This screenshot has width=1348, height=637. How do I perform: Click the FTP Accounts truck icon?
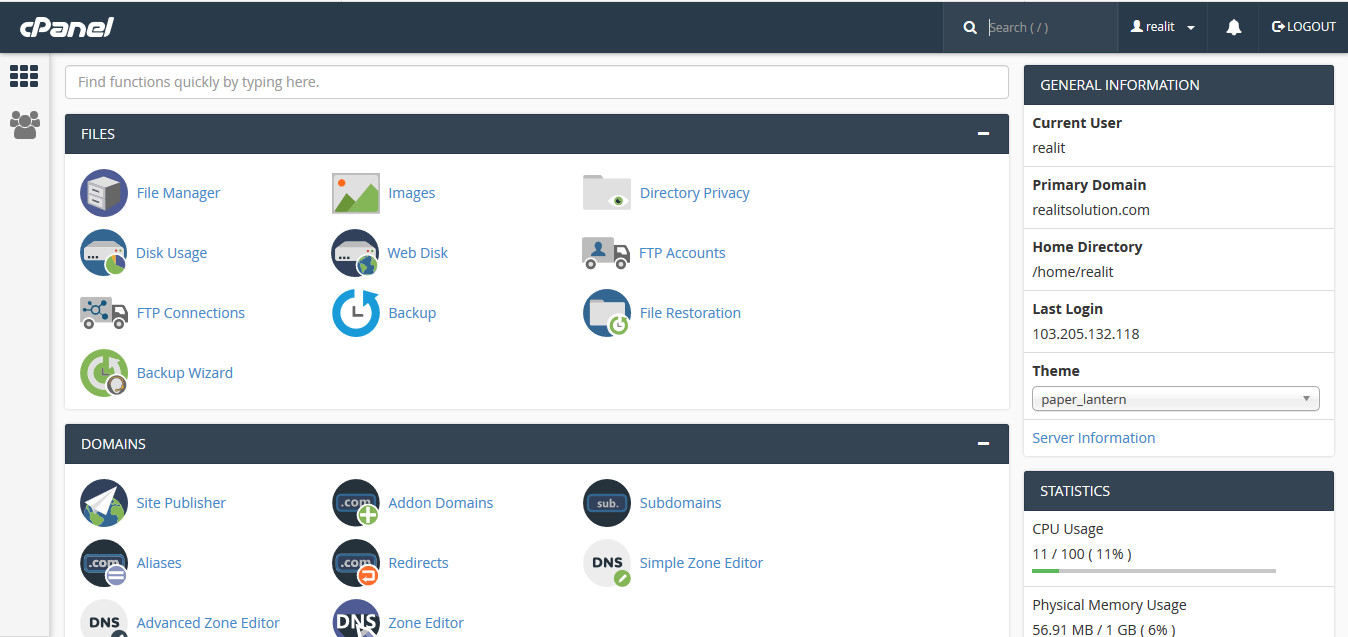coord(606,253)
